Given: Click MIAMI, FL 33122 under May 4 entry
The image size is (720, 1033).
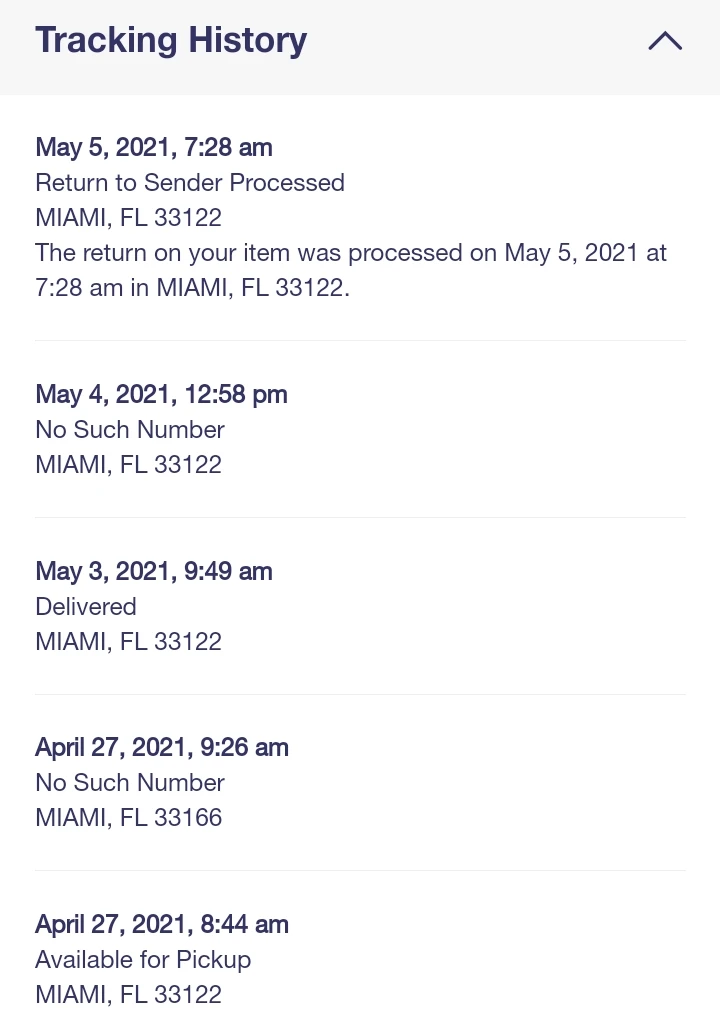Looking at the screenshot, I should coord(128,465).
